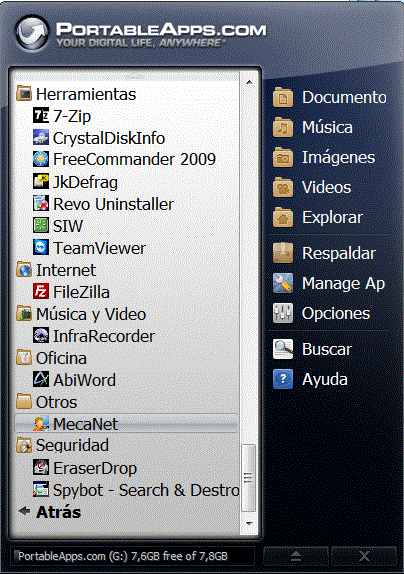Select the Música menu entry

(328, 127)
